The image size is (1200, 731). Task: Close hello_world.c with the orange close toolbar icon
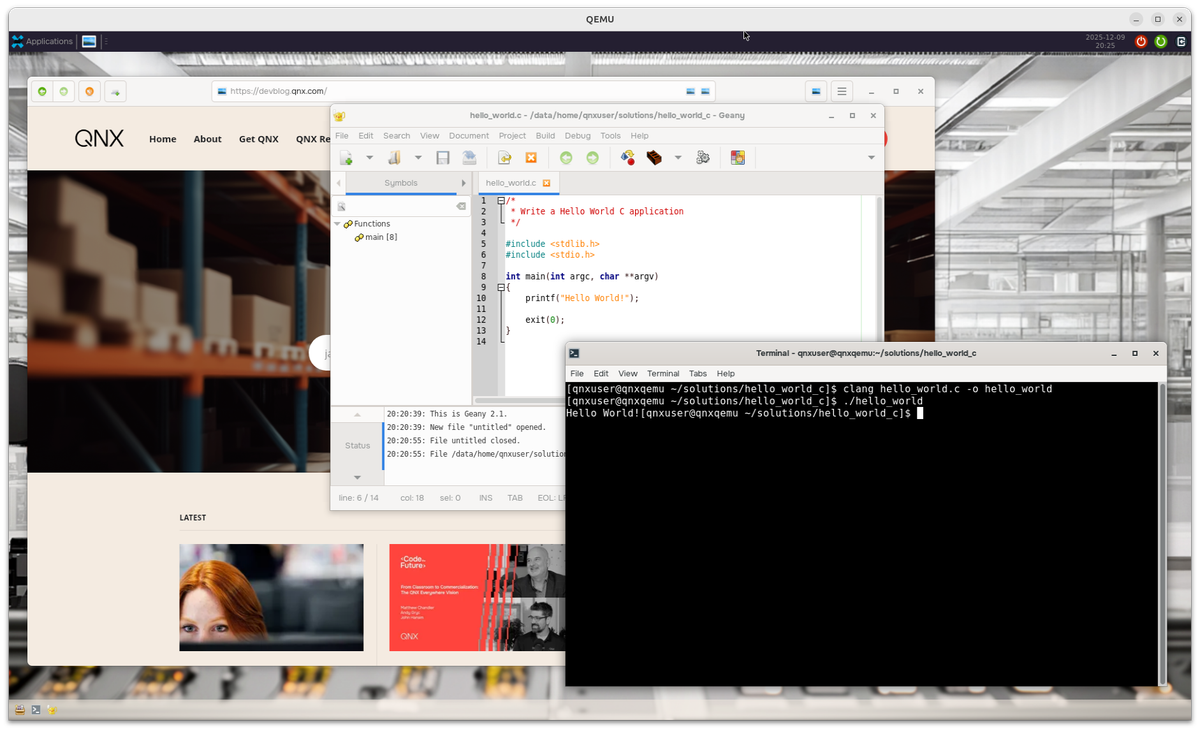tap(531, 157)
